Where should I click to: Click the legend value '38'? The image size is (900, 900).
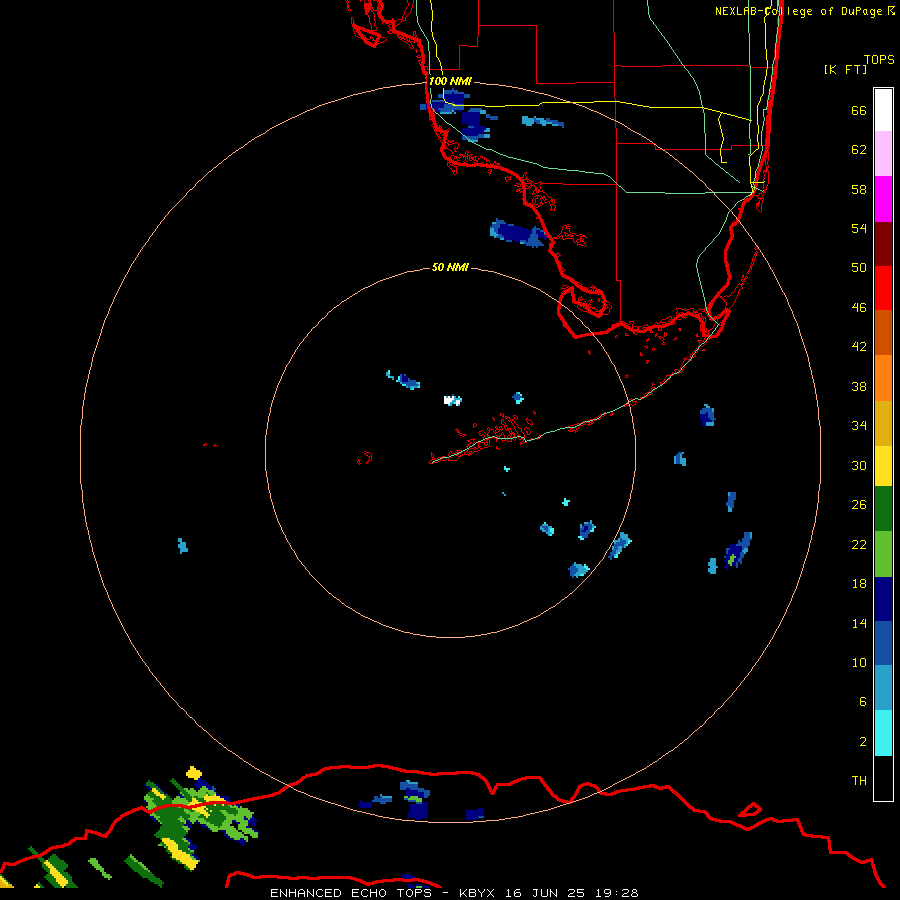coord(859,387)
